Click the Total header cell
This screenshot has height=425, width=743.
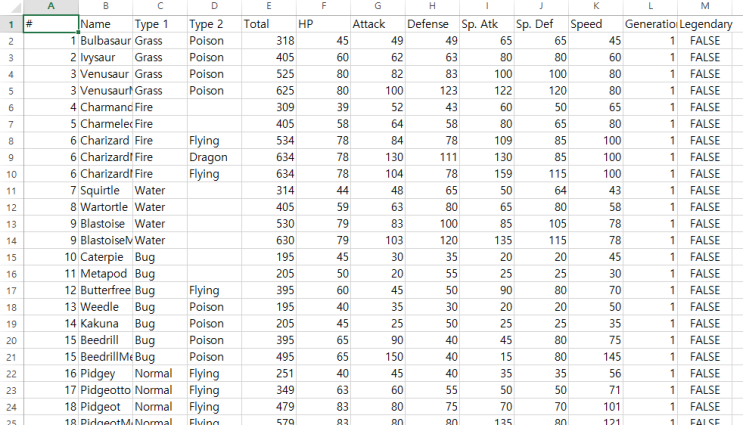(268, 23)
